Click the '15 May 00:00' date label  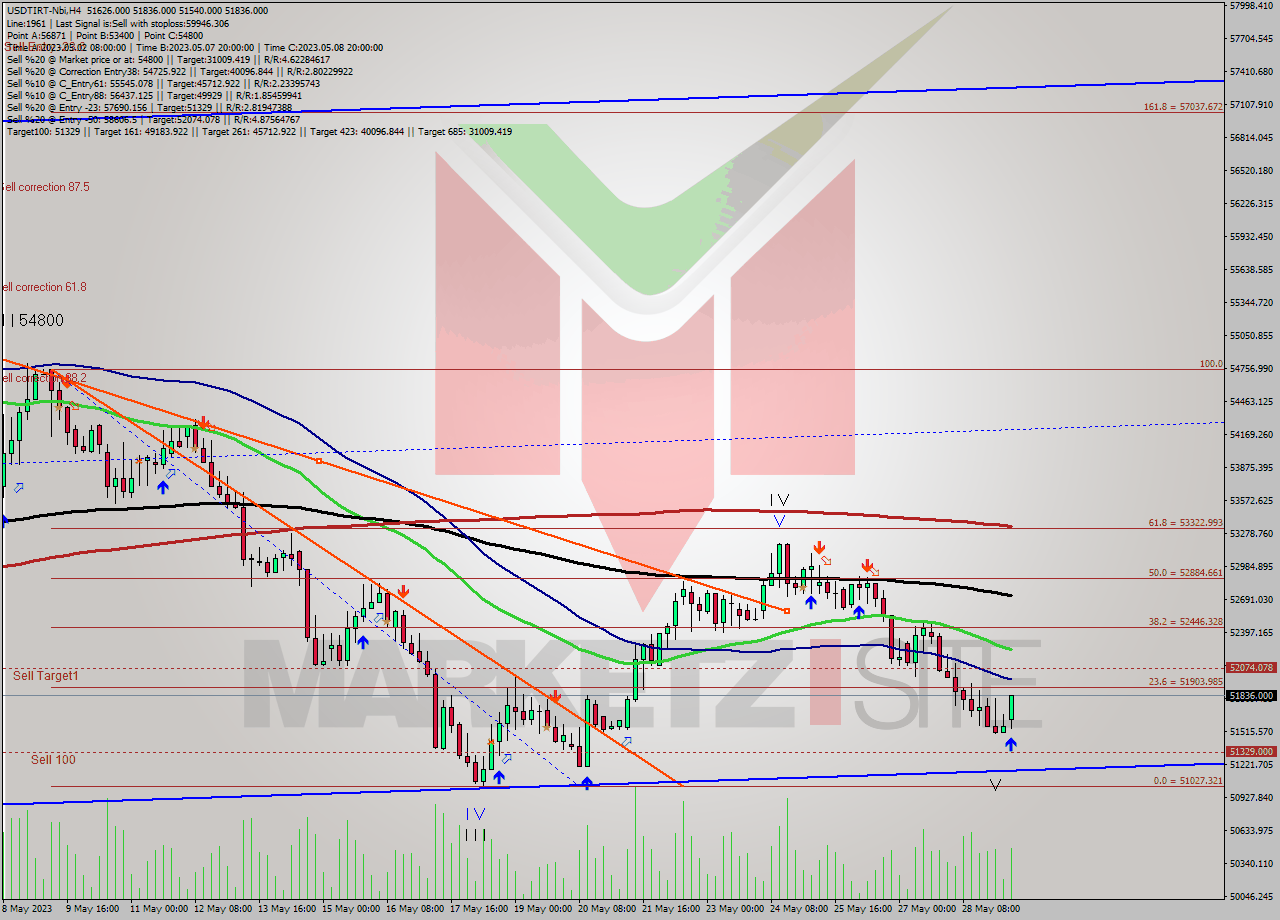(352, 909)
